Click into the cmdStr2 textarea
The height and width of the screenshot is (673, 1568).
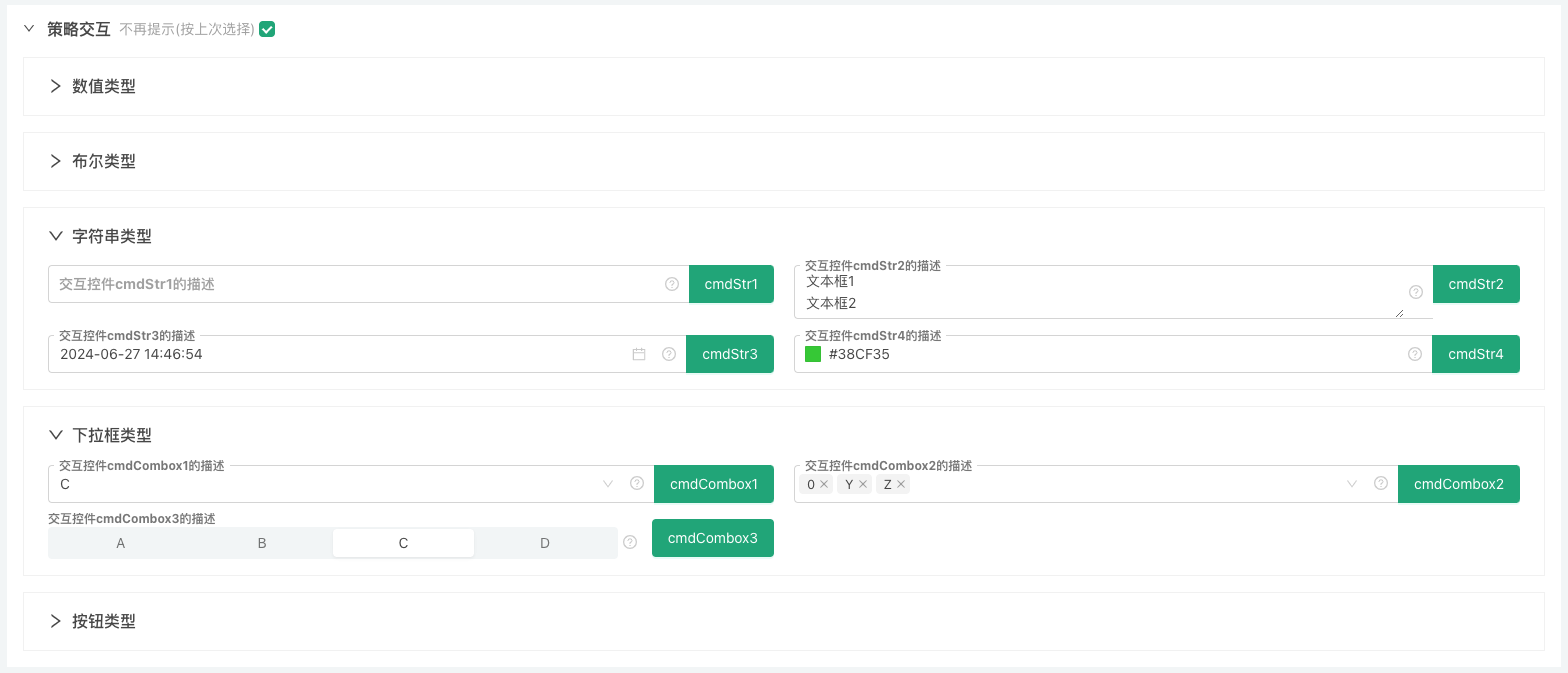1100,293
